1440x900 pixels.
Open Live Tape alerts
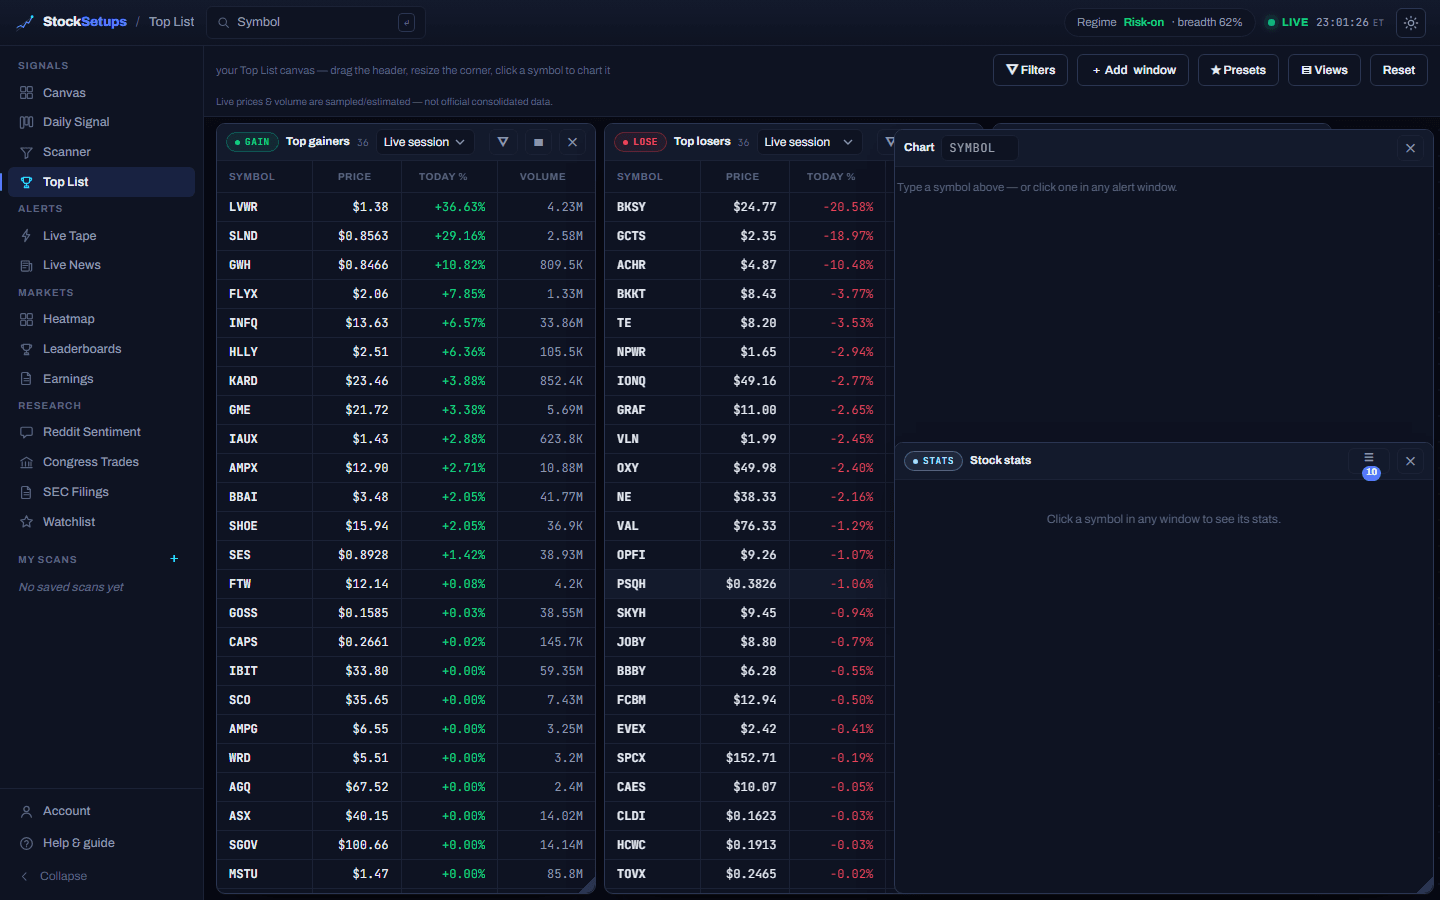coord(101,236)
